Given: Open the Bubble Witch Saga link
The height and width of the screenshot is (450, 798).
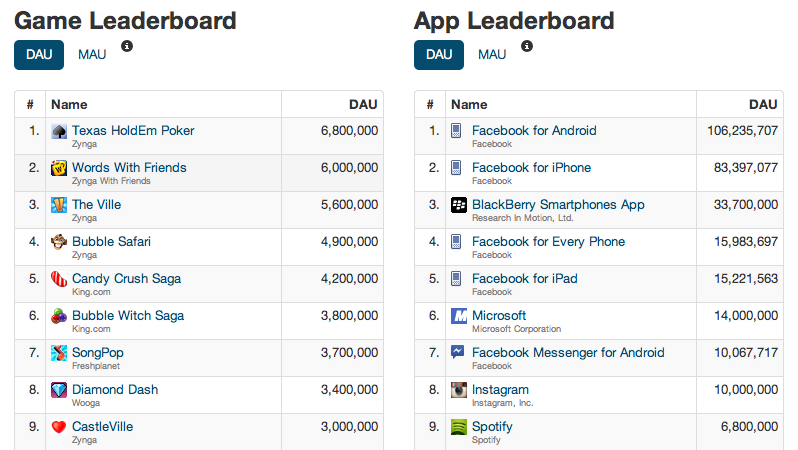Looking at the screenshot, I should tap(128, 315).
